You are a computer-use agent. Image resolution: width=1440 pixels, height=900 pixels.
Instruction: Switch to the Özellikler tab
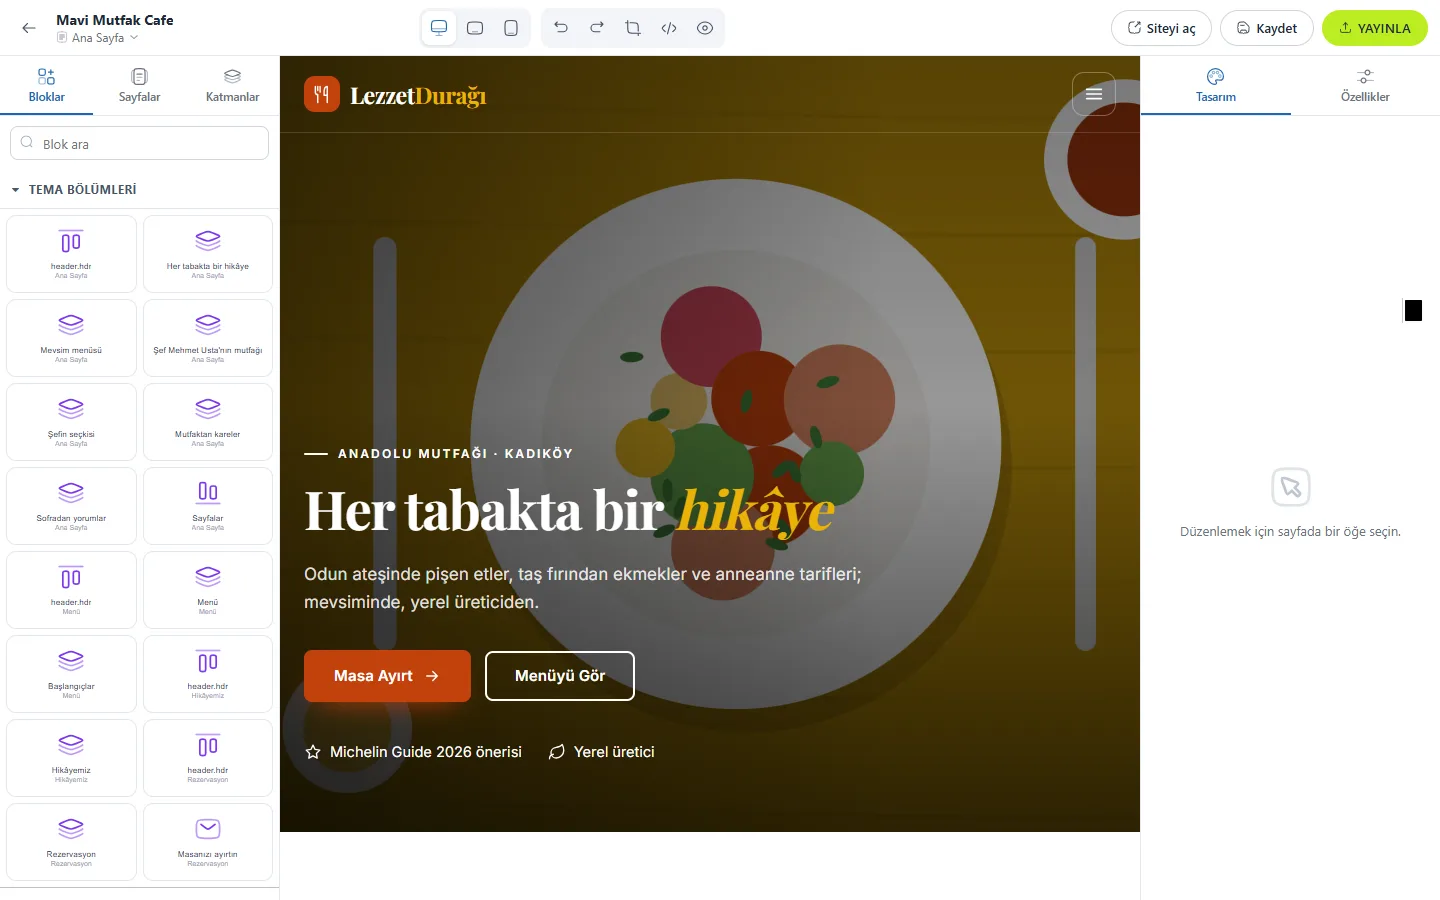coord(1365,86)
